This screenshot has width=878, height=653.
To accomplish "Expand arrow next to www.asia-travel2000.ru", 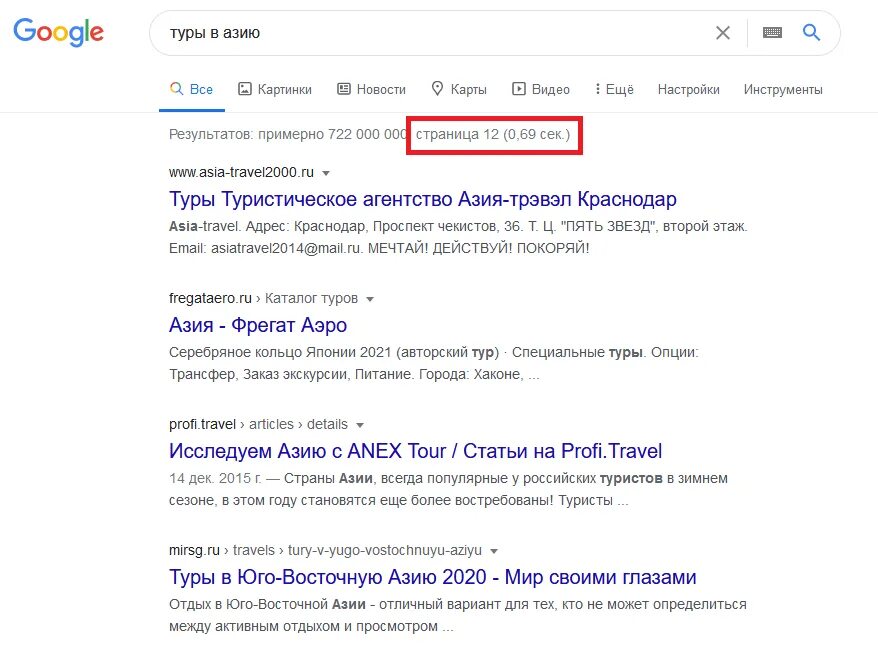I will (326, 173).
